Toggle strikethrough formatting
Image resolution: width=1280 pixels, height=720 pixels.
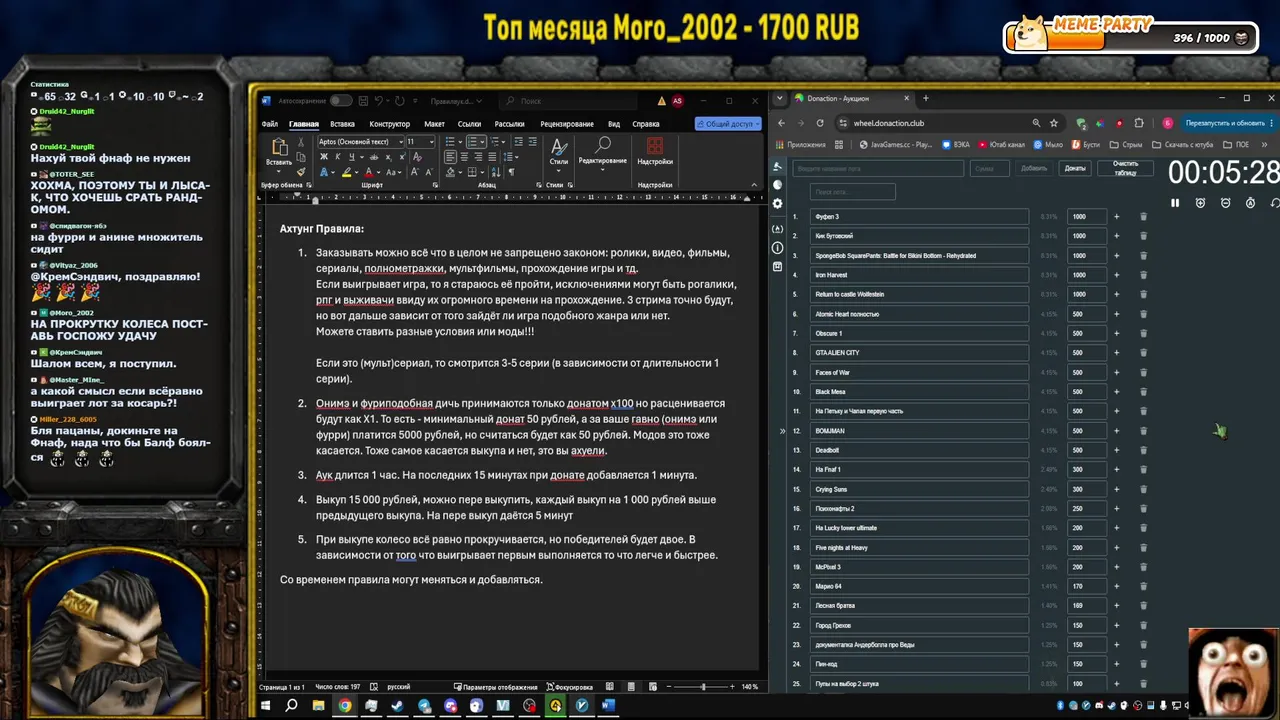point(374,157)
